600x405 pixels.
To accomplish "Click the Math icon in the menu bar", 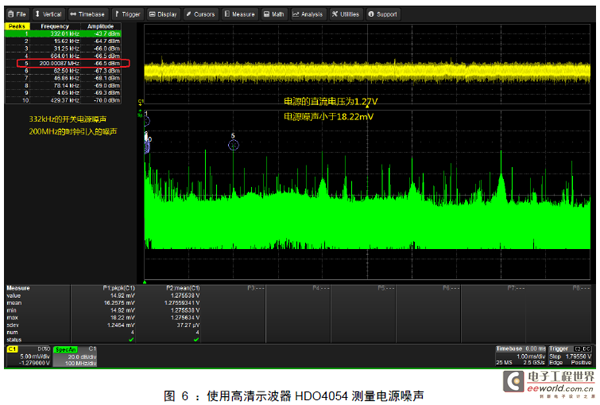I will point(275,15).
